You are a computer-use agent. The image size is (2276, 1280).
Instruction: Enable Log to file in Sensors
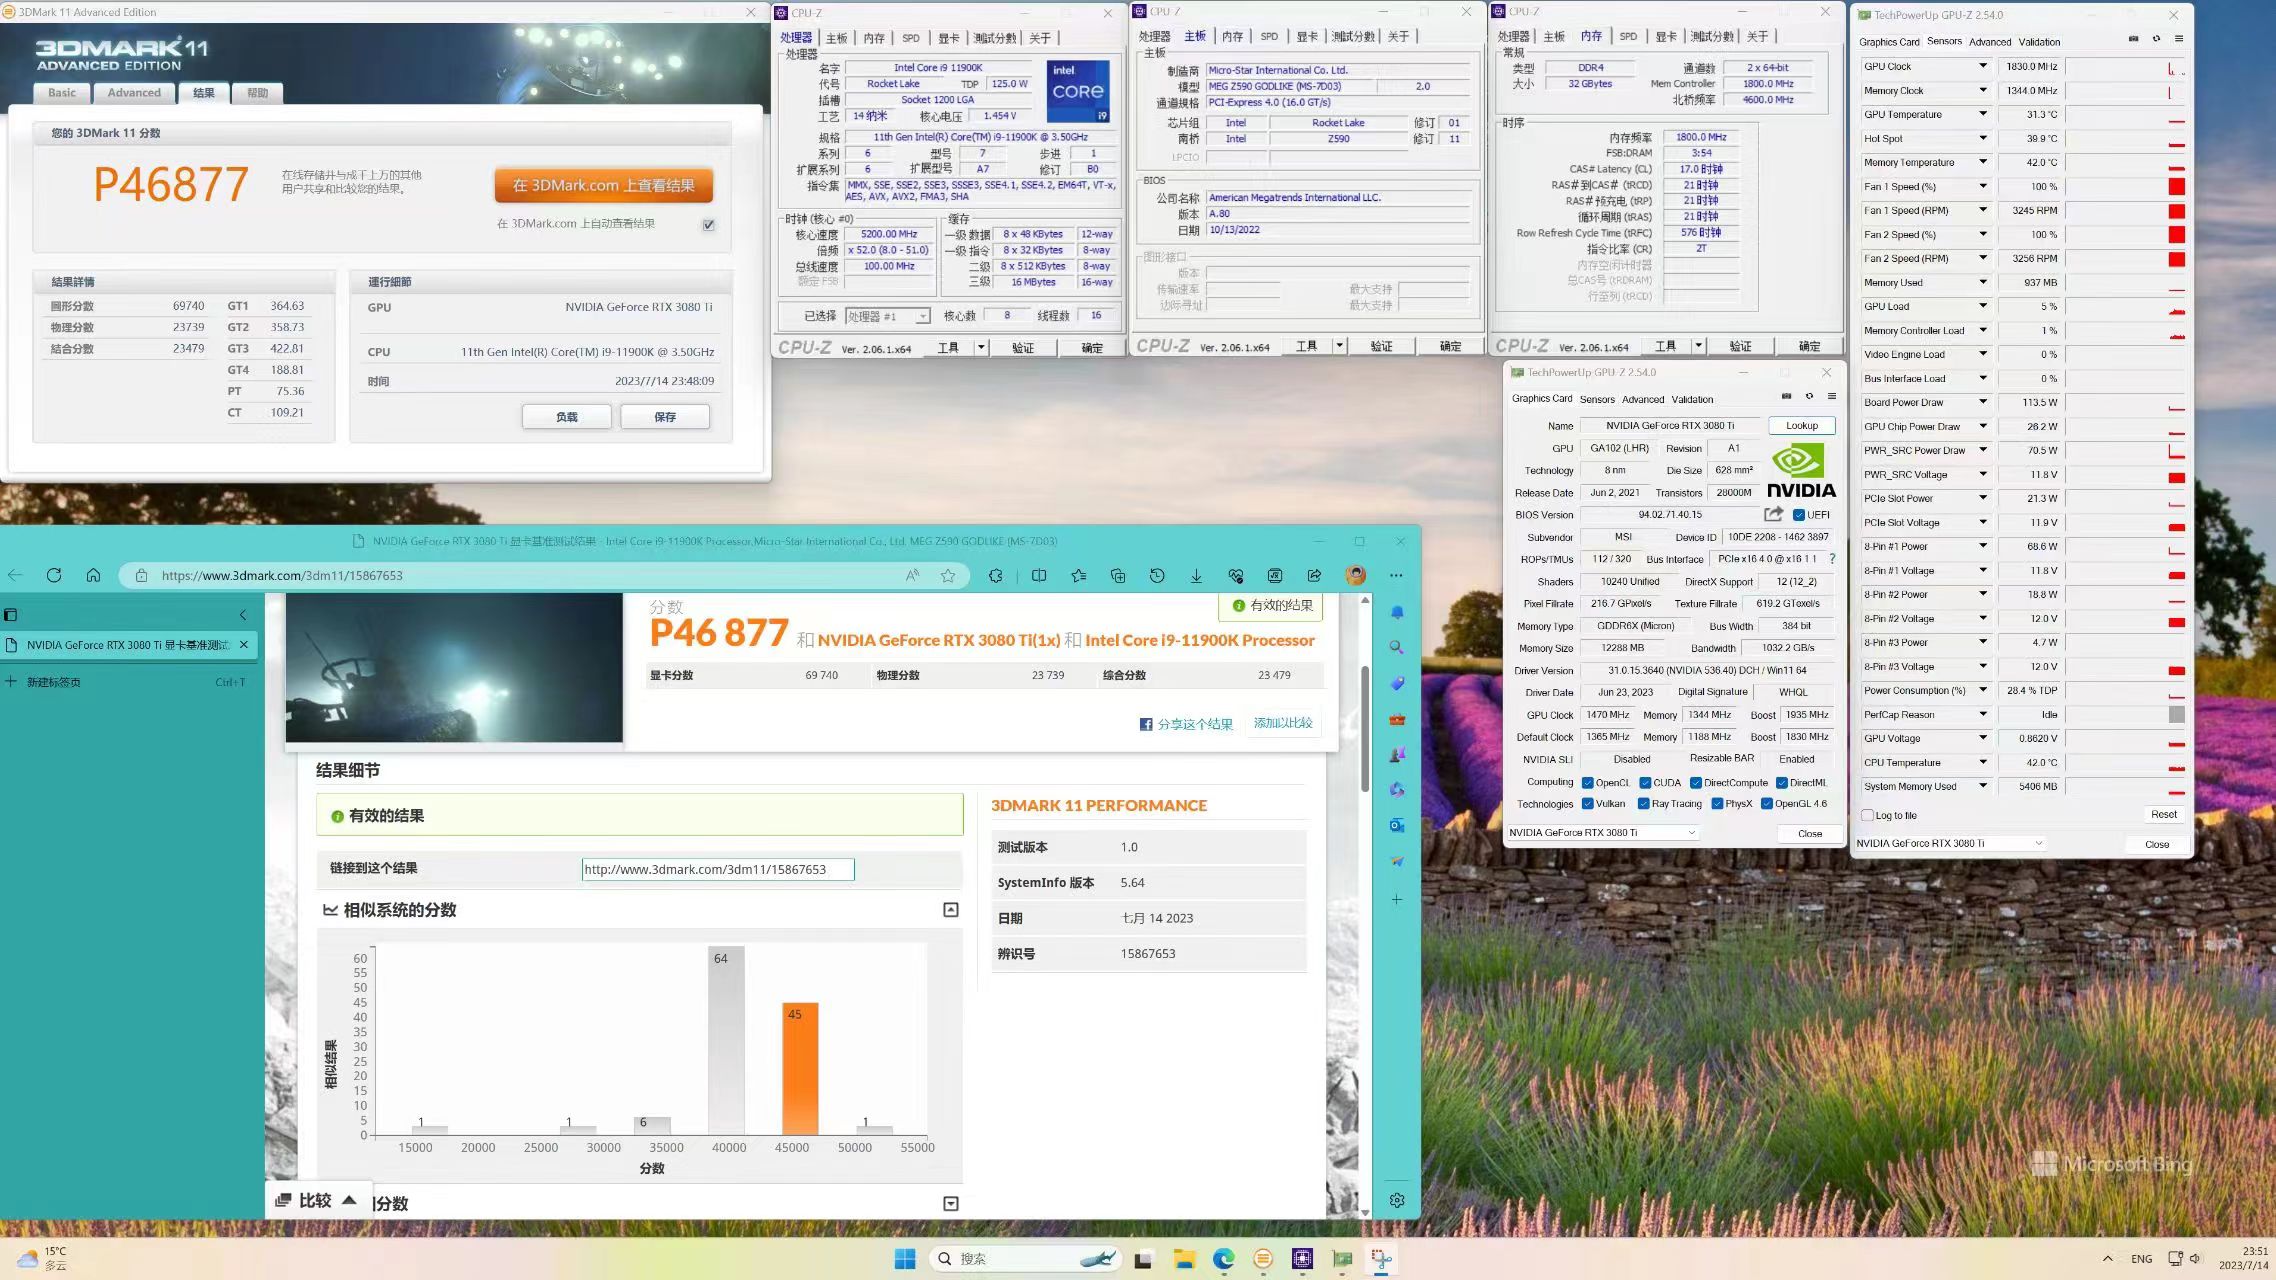pos(1867,815)
